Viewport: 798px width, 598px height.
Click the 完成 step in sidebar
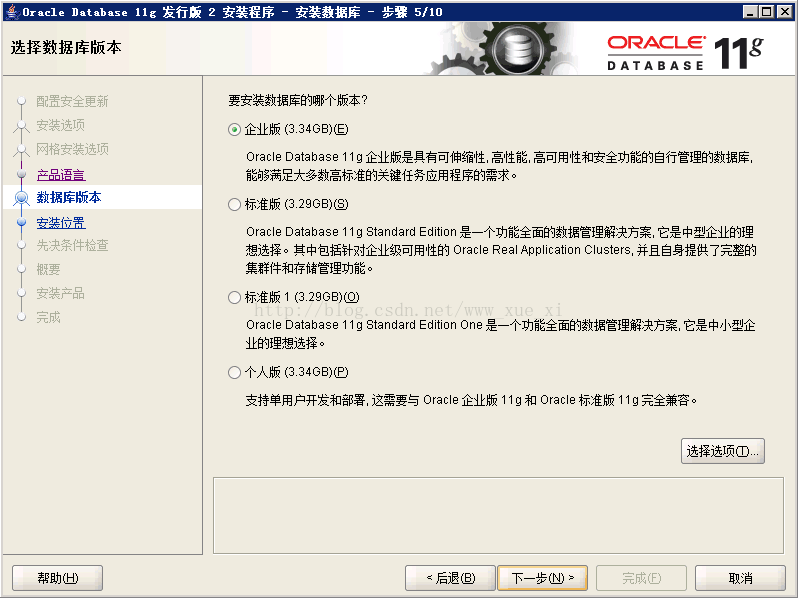48,318
